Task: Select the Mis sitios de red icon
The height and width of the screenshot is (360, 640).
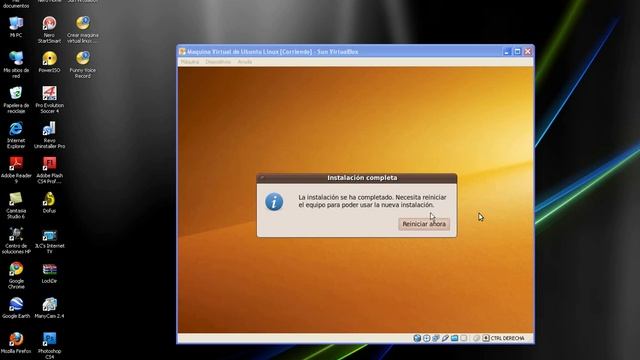Action: click(16, 64)
